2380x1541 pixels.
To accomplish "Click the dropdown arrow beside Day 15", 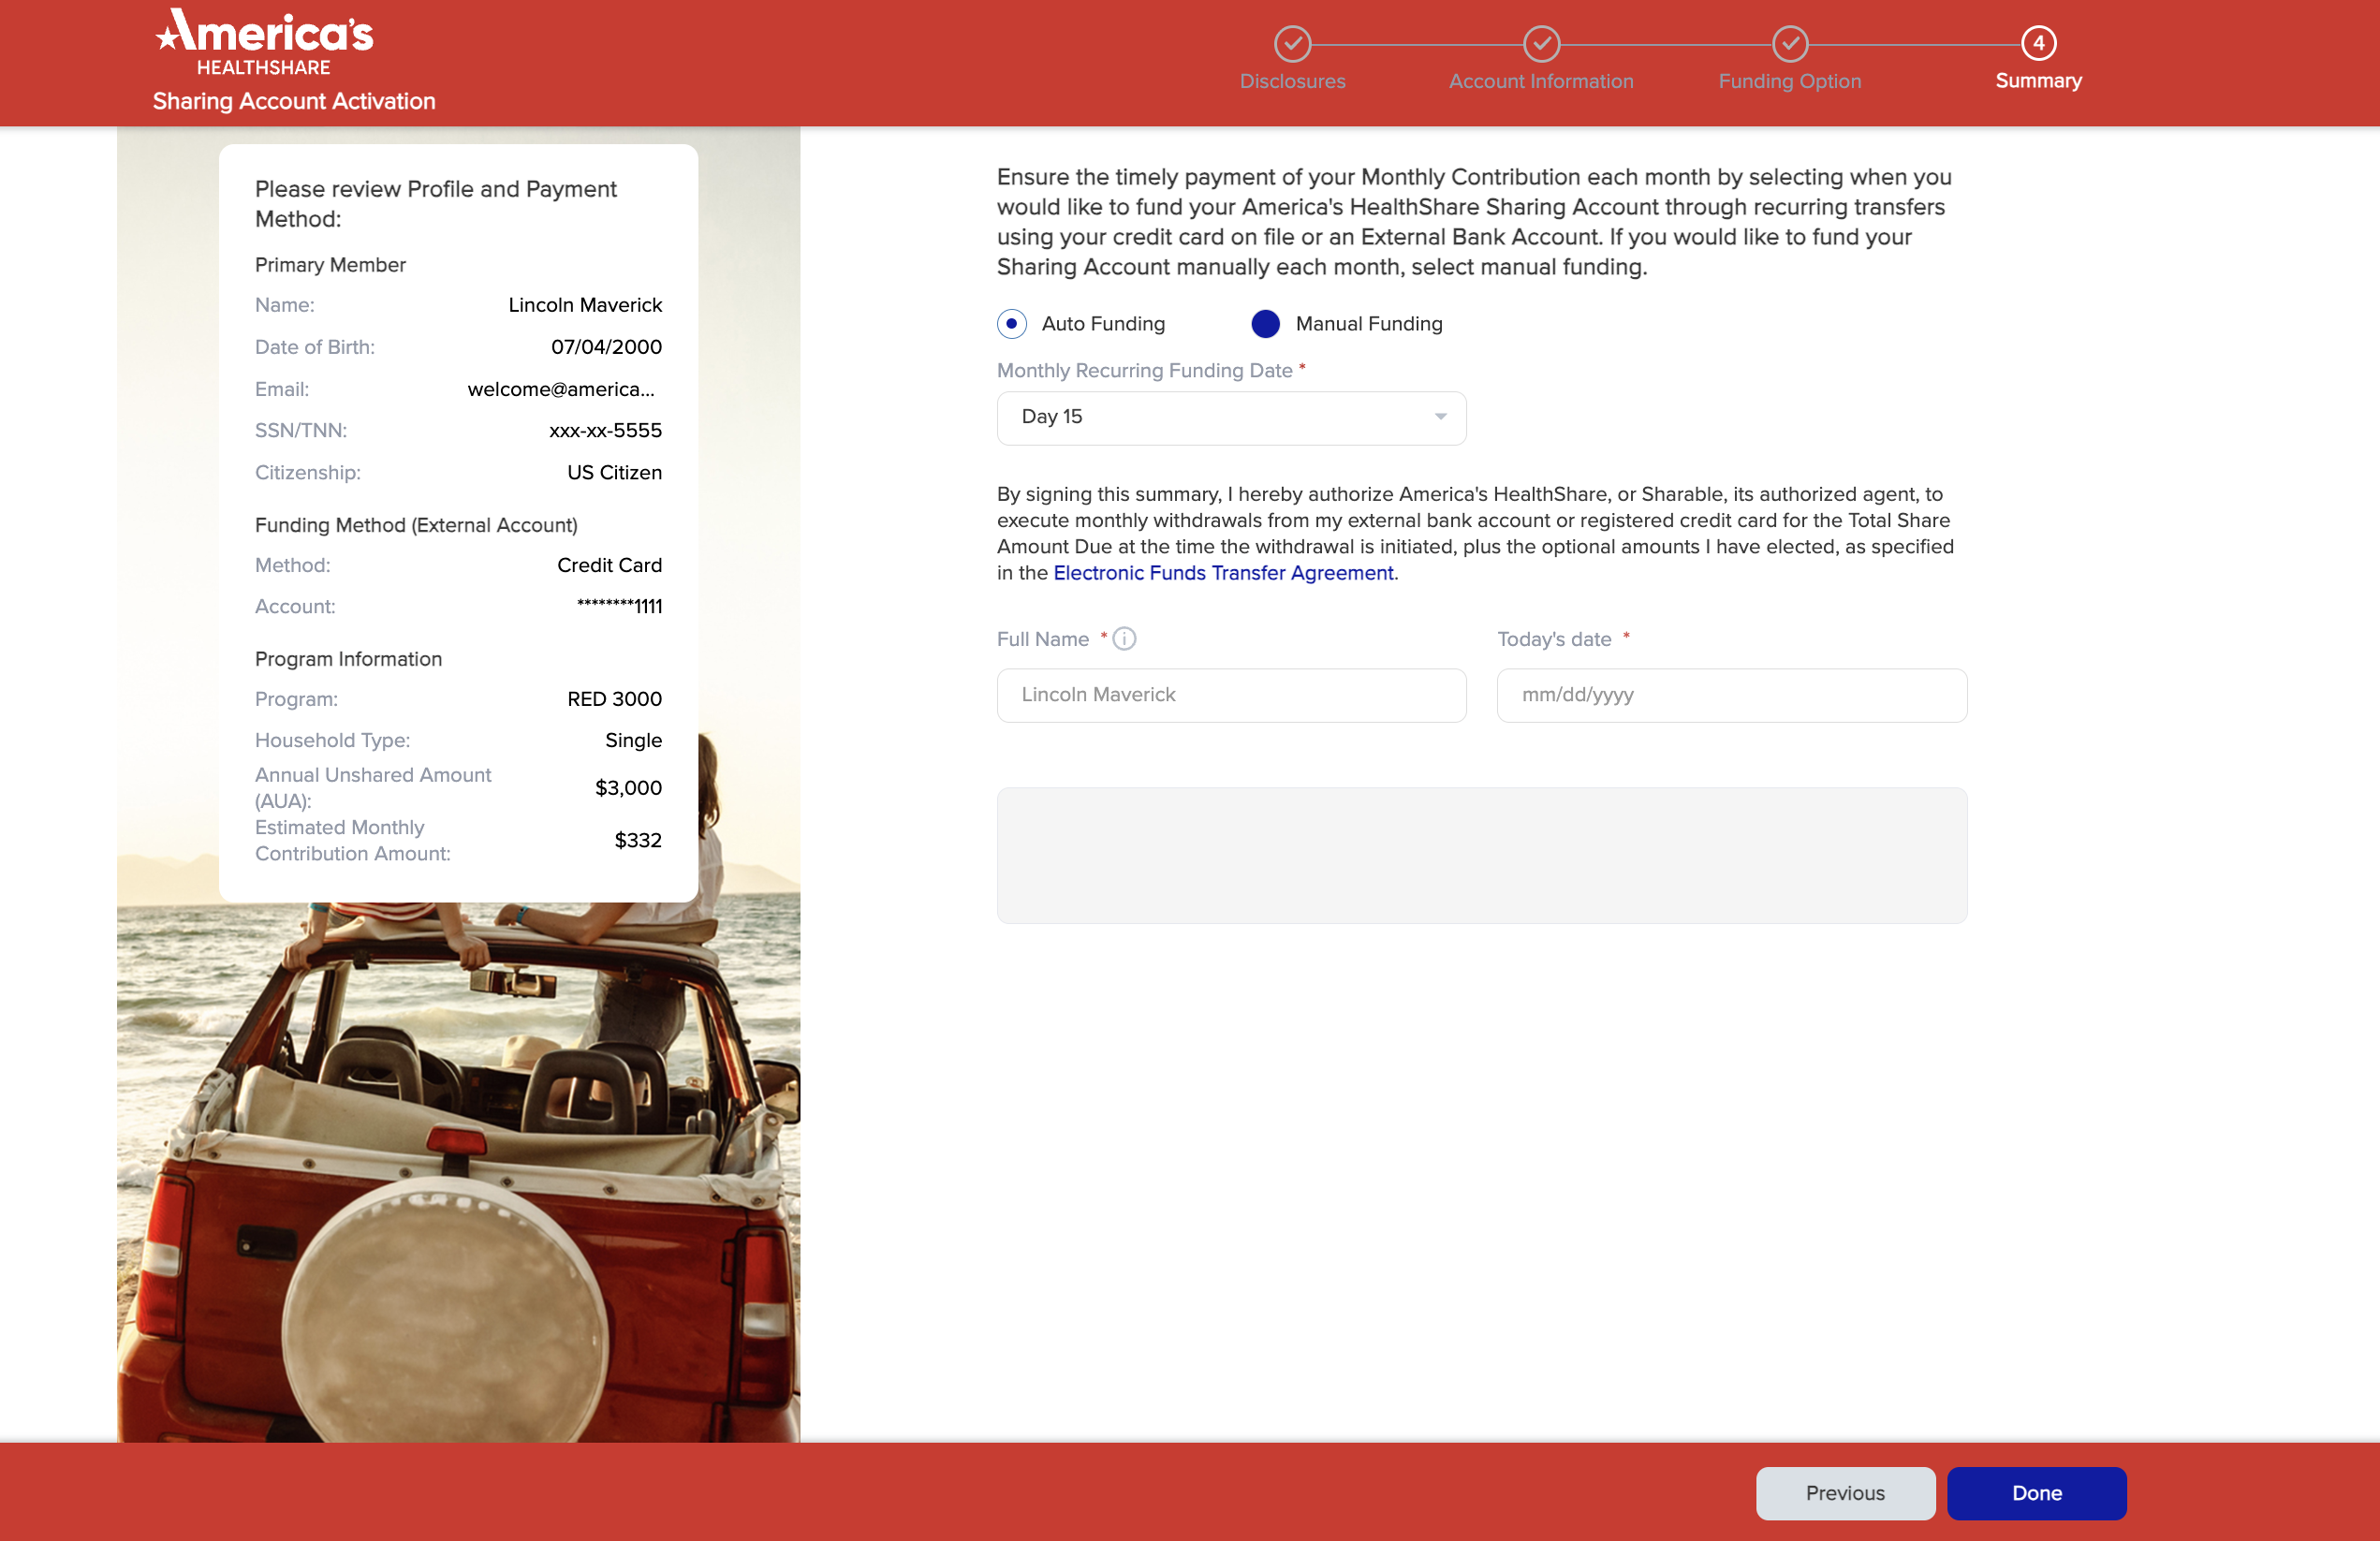I will [x=1440, y=417].
